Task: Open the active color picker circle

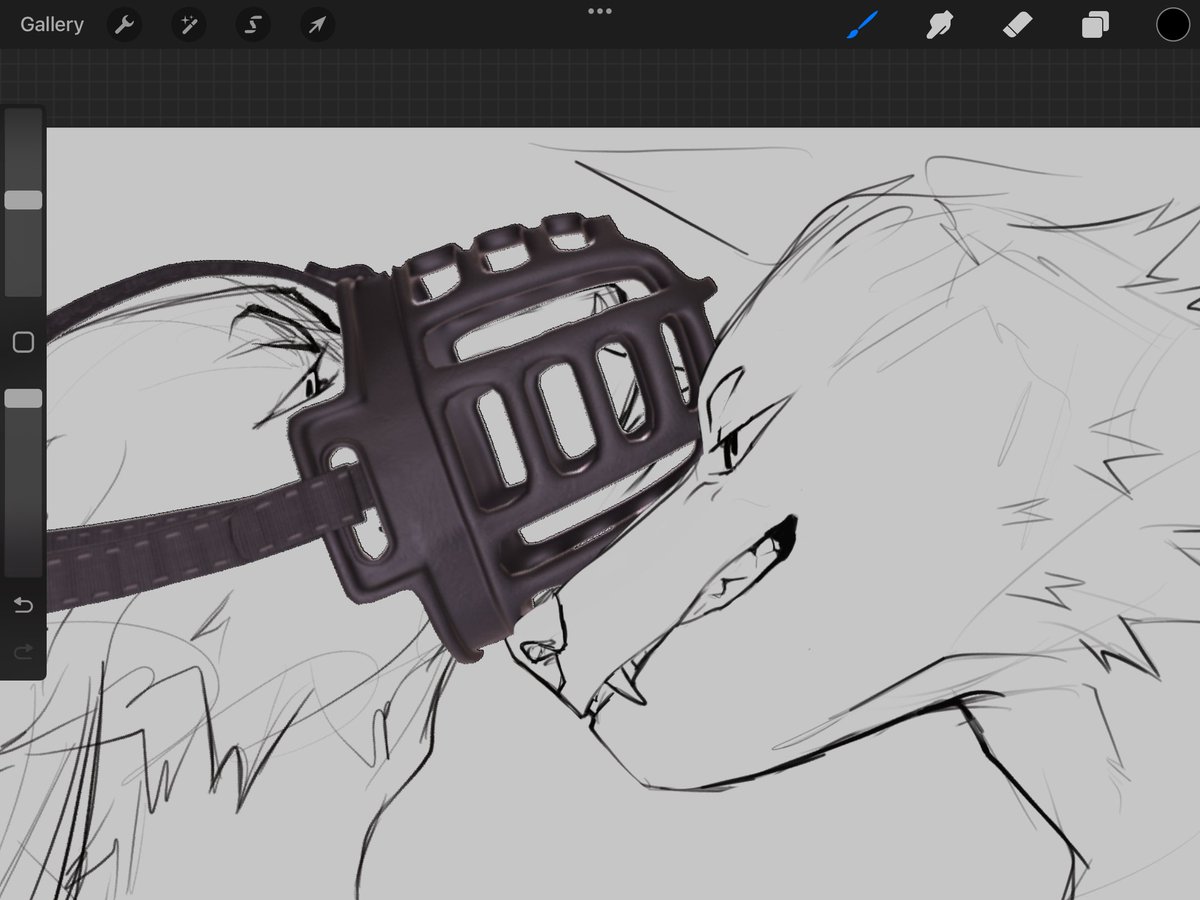Action: 1173,25
